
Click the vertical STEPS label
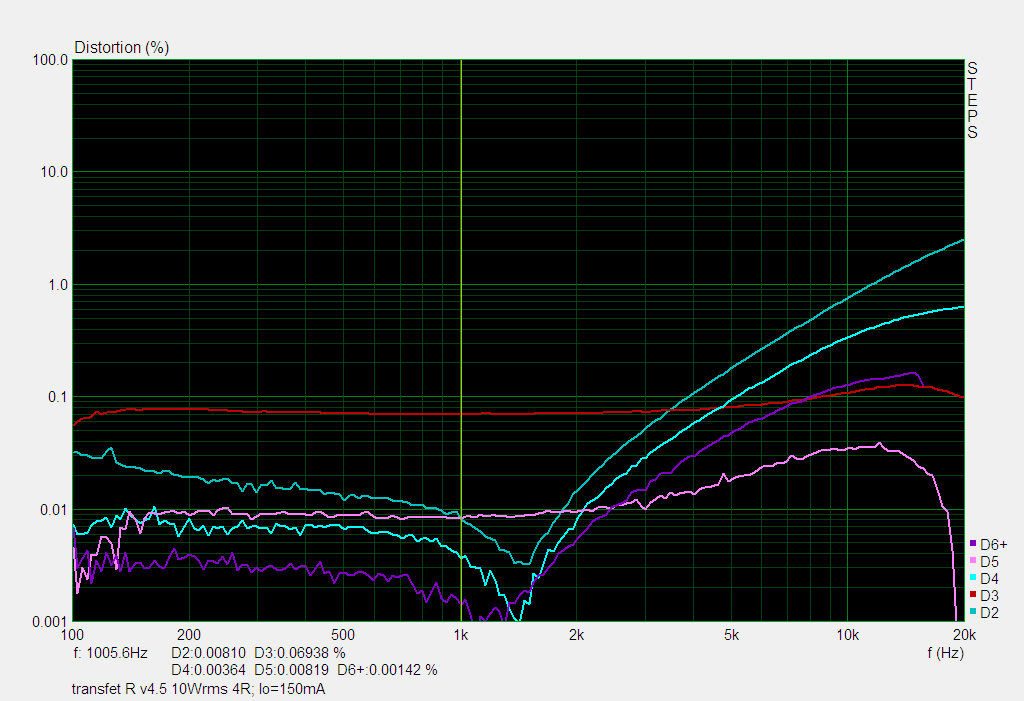tap(972, 101)
